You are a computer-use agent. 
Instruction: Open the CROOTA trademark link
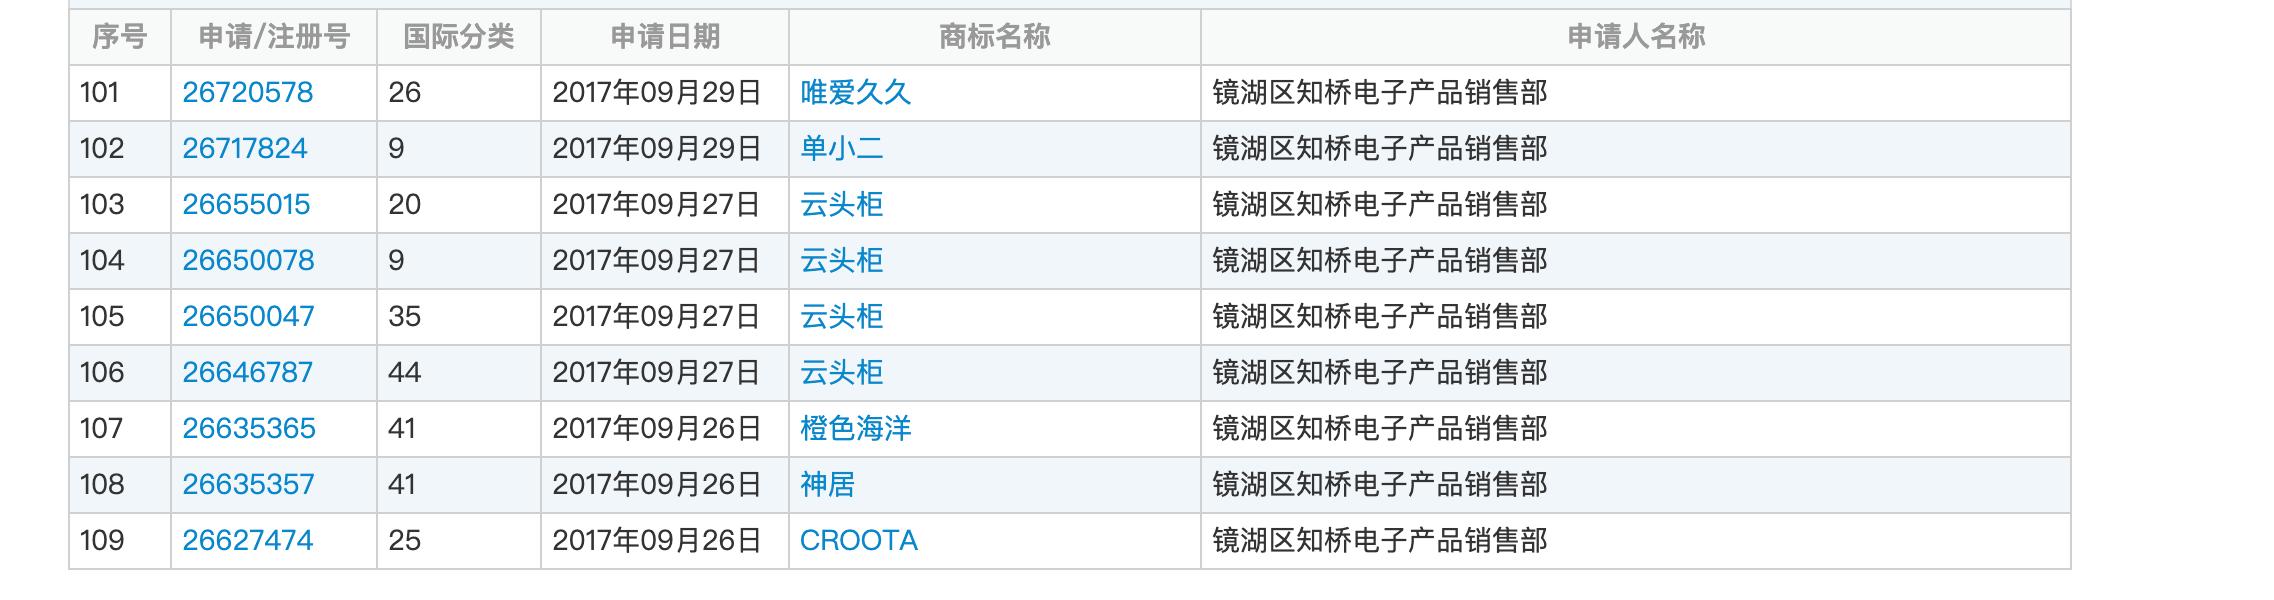click(858, 541)
